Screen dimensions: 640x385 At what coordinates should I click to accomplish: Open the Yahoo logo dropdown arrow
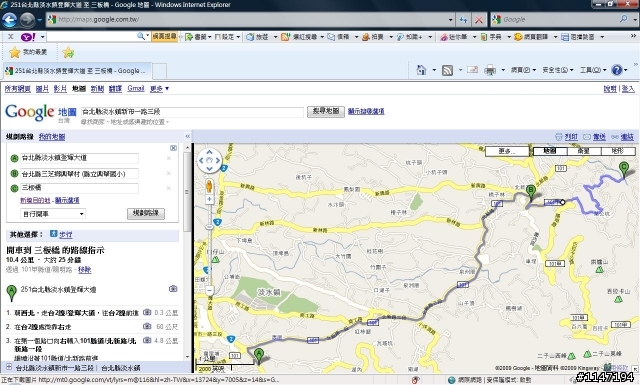42,37
